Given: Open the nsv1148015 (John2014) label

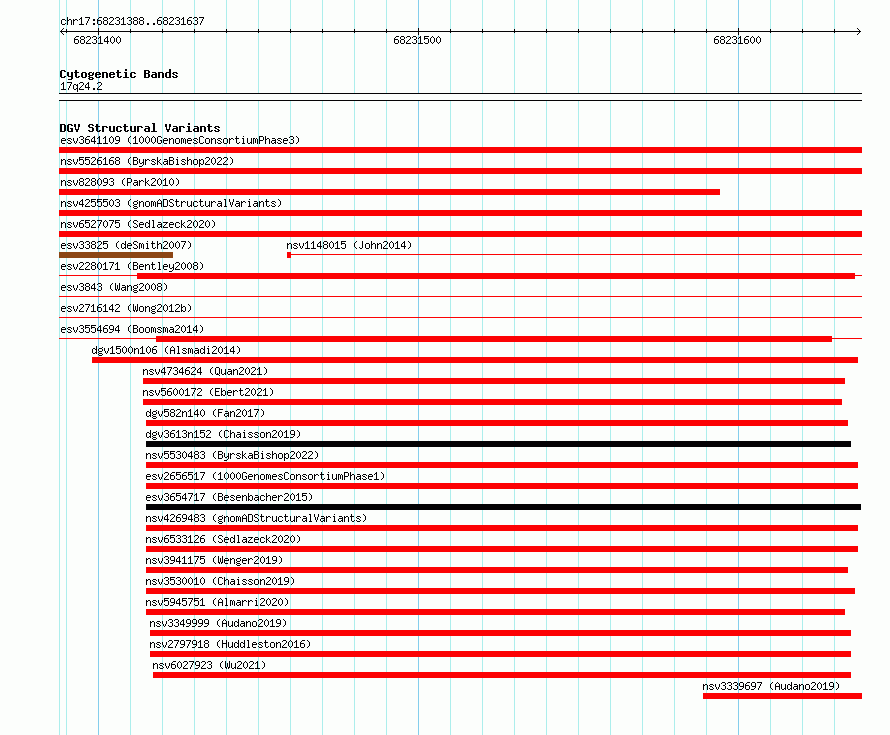Looking at the screenshot, I should point(349,245).
